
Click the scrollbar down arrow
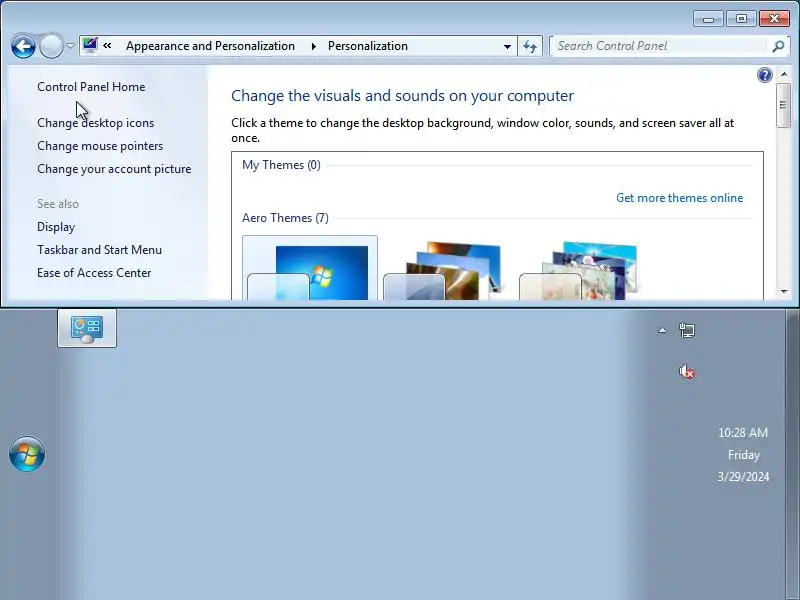[x=784, y=292]
